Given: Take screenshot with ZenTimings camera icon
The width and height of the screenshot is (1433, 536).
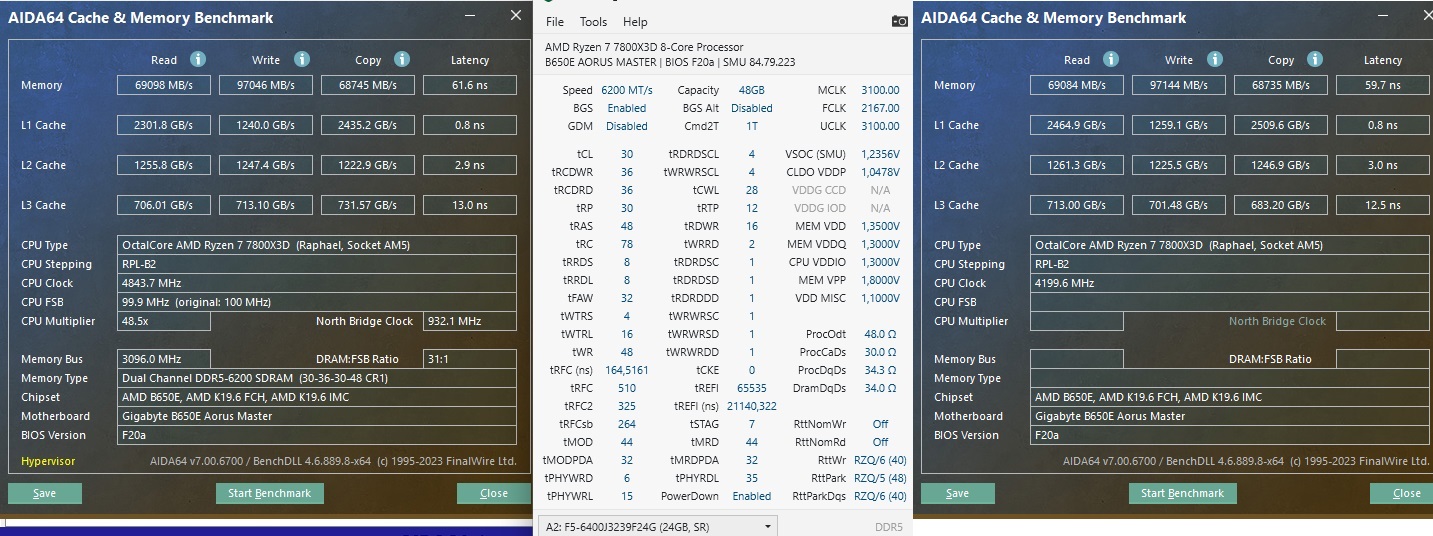Looking at the screenshot, I should click(x=899, y=21).
